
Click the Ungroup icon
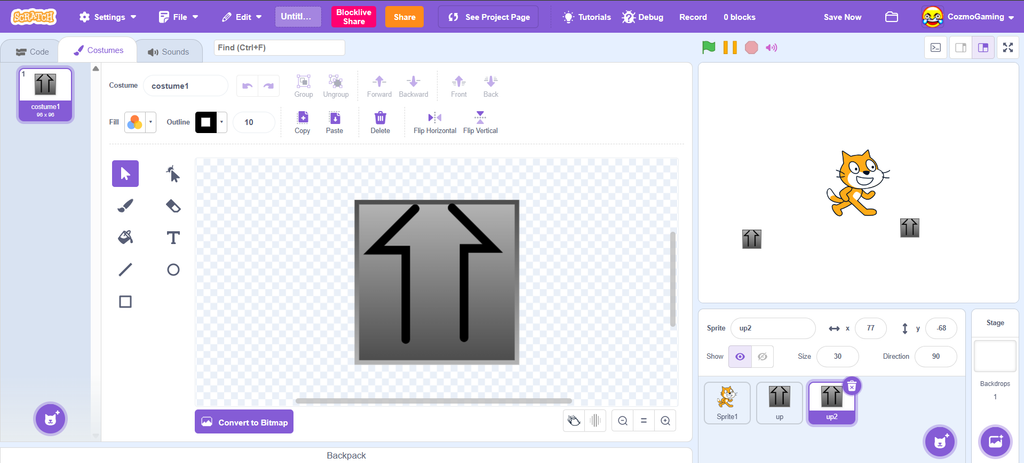[336, 81]
